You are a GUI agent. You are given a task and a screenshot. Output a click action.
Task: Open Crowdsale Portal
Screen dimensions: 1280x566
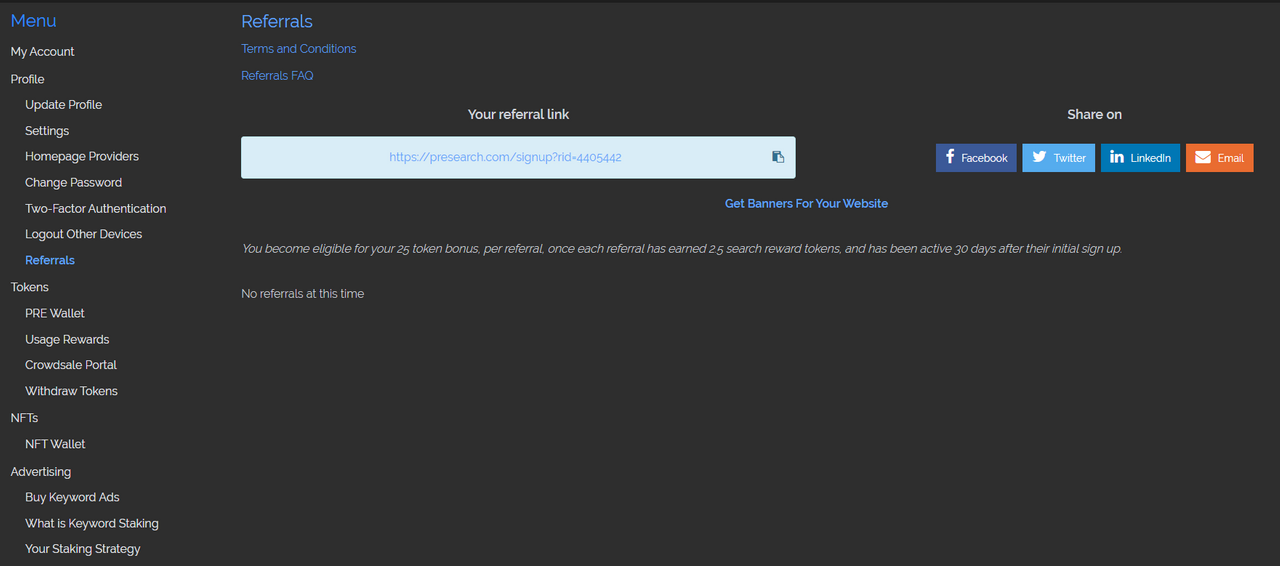(71, 366)
